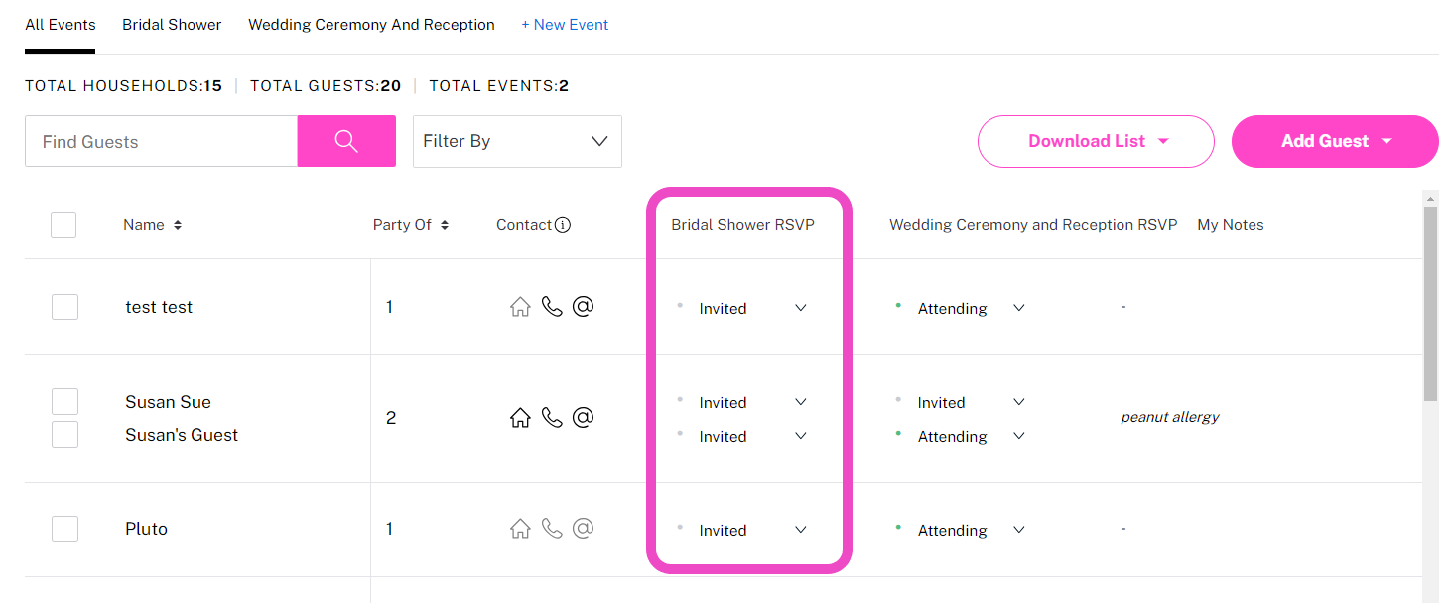Click the home address icon in Susan Sue's row

(520, 417)
